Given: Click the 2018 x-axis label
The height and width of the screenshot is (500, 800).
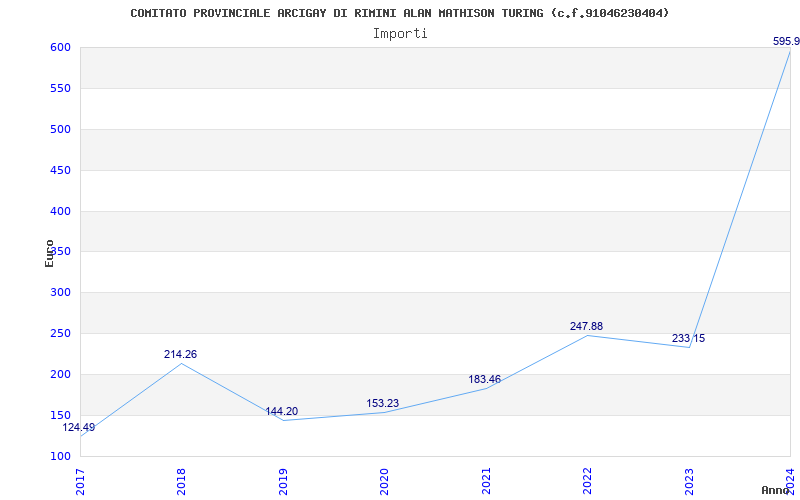Looking at the screenshot, I should point(182,482).
